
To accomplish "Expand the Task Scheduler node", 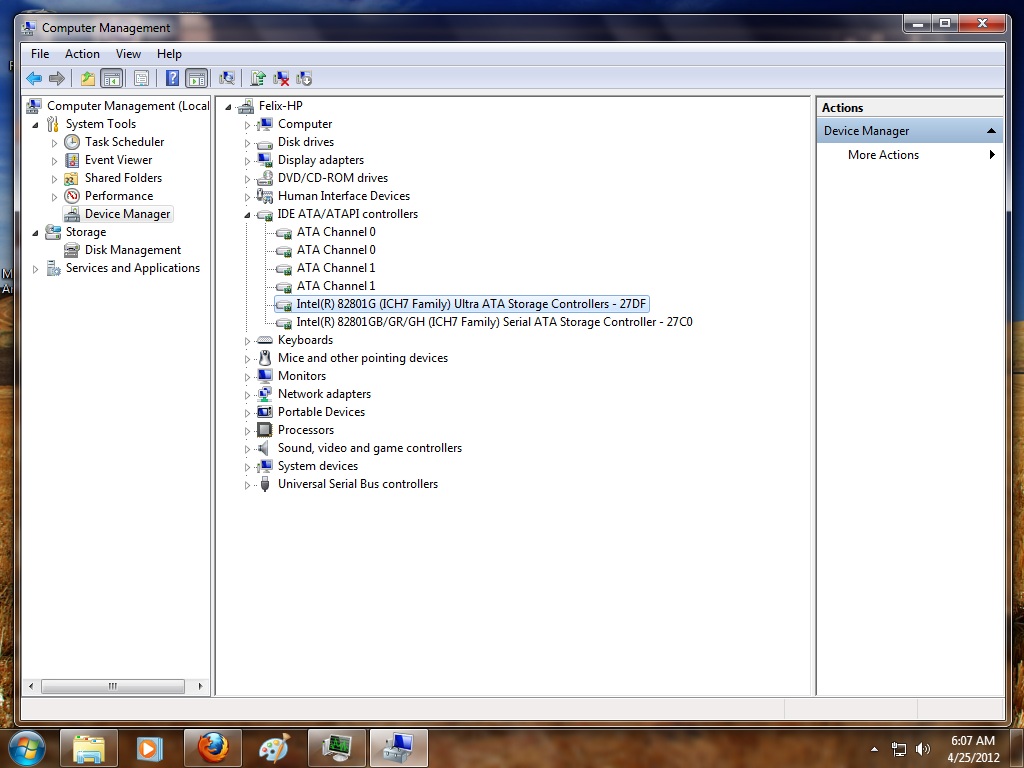I will point(54,142).
